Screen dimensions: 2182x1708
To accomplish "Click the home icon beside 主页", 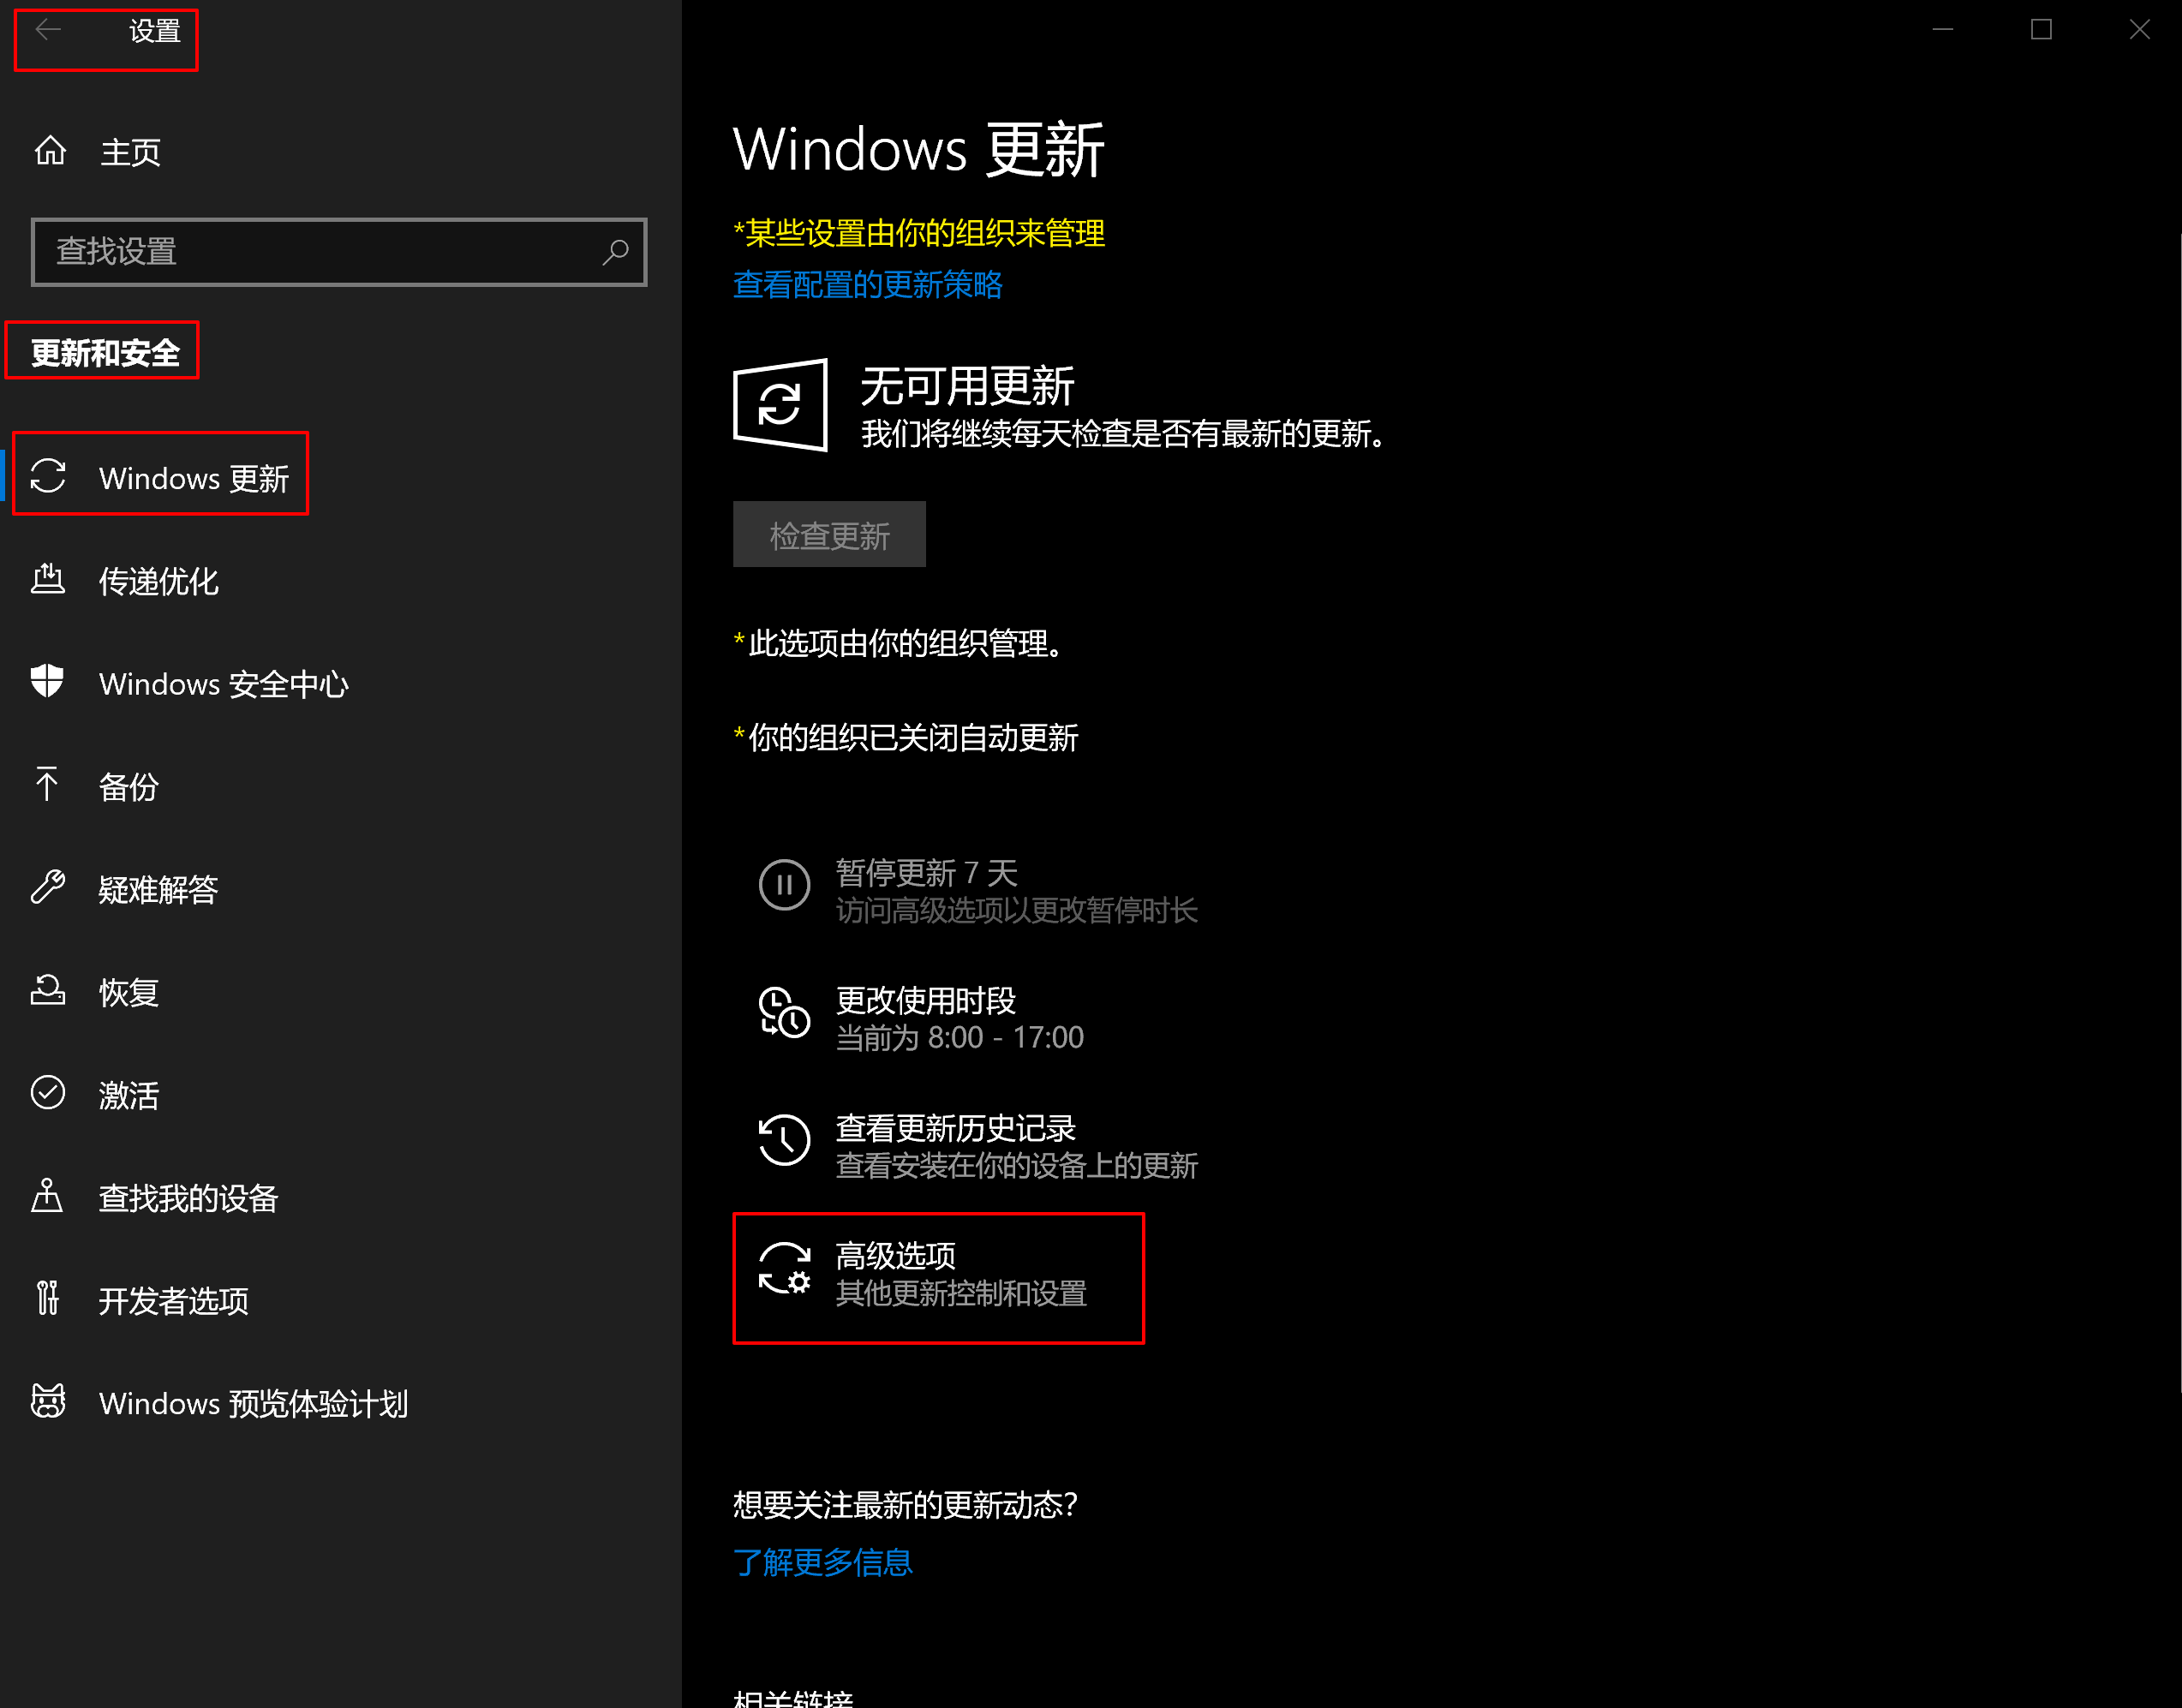I will [50, 151].
